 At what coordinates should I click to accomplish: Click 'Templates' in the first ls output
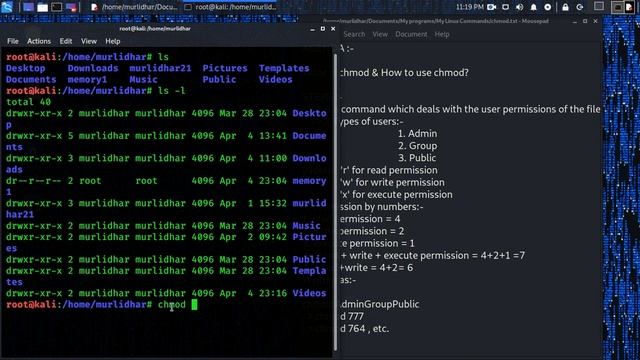point(284,68)
